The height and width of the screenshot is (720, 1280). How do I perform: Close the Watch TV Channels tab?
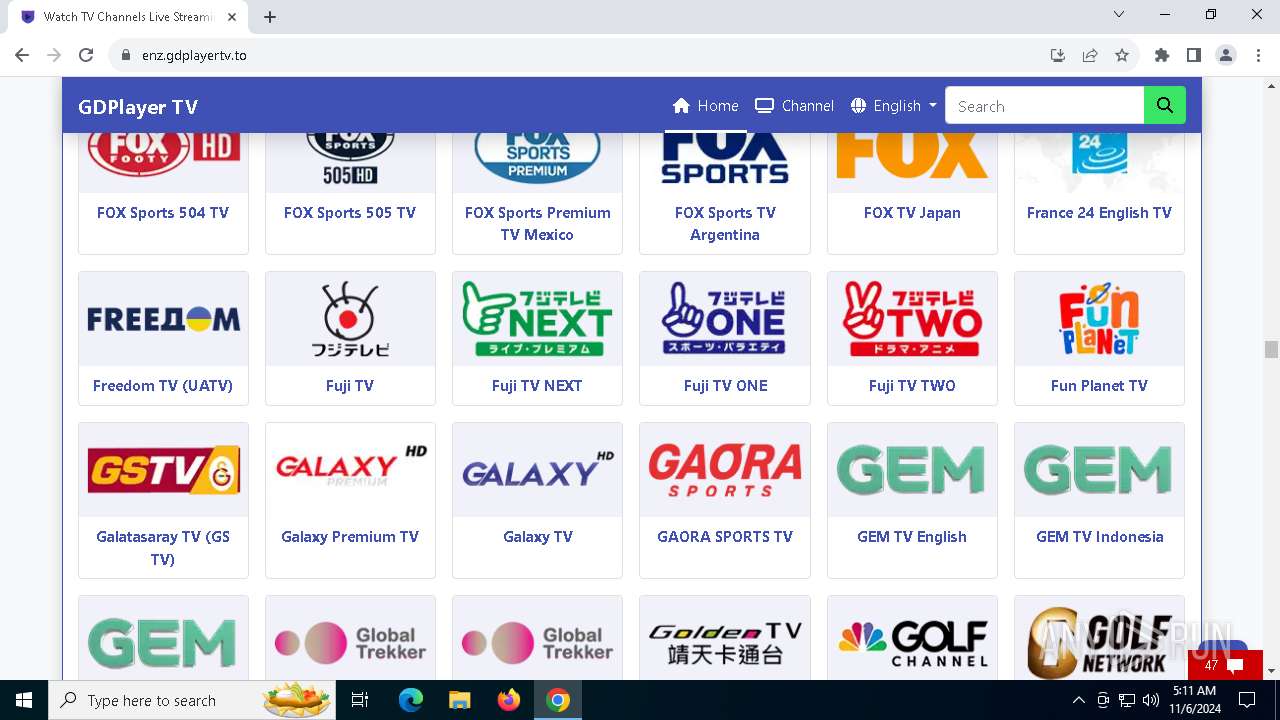(x=232, y=17)
